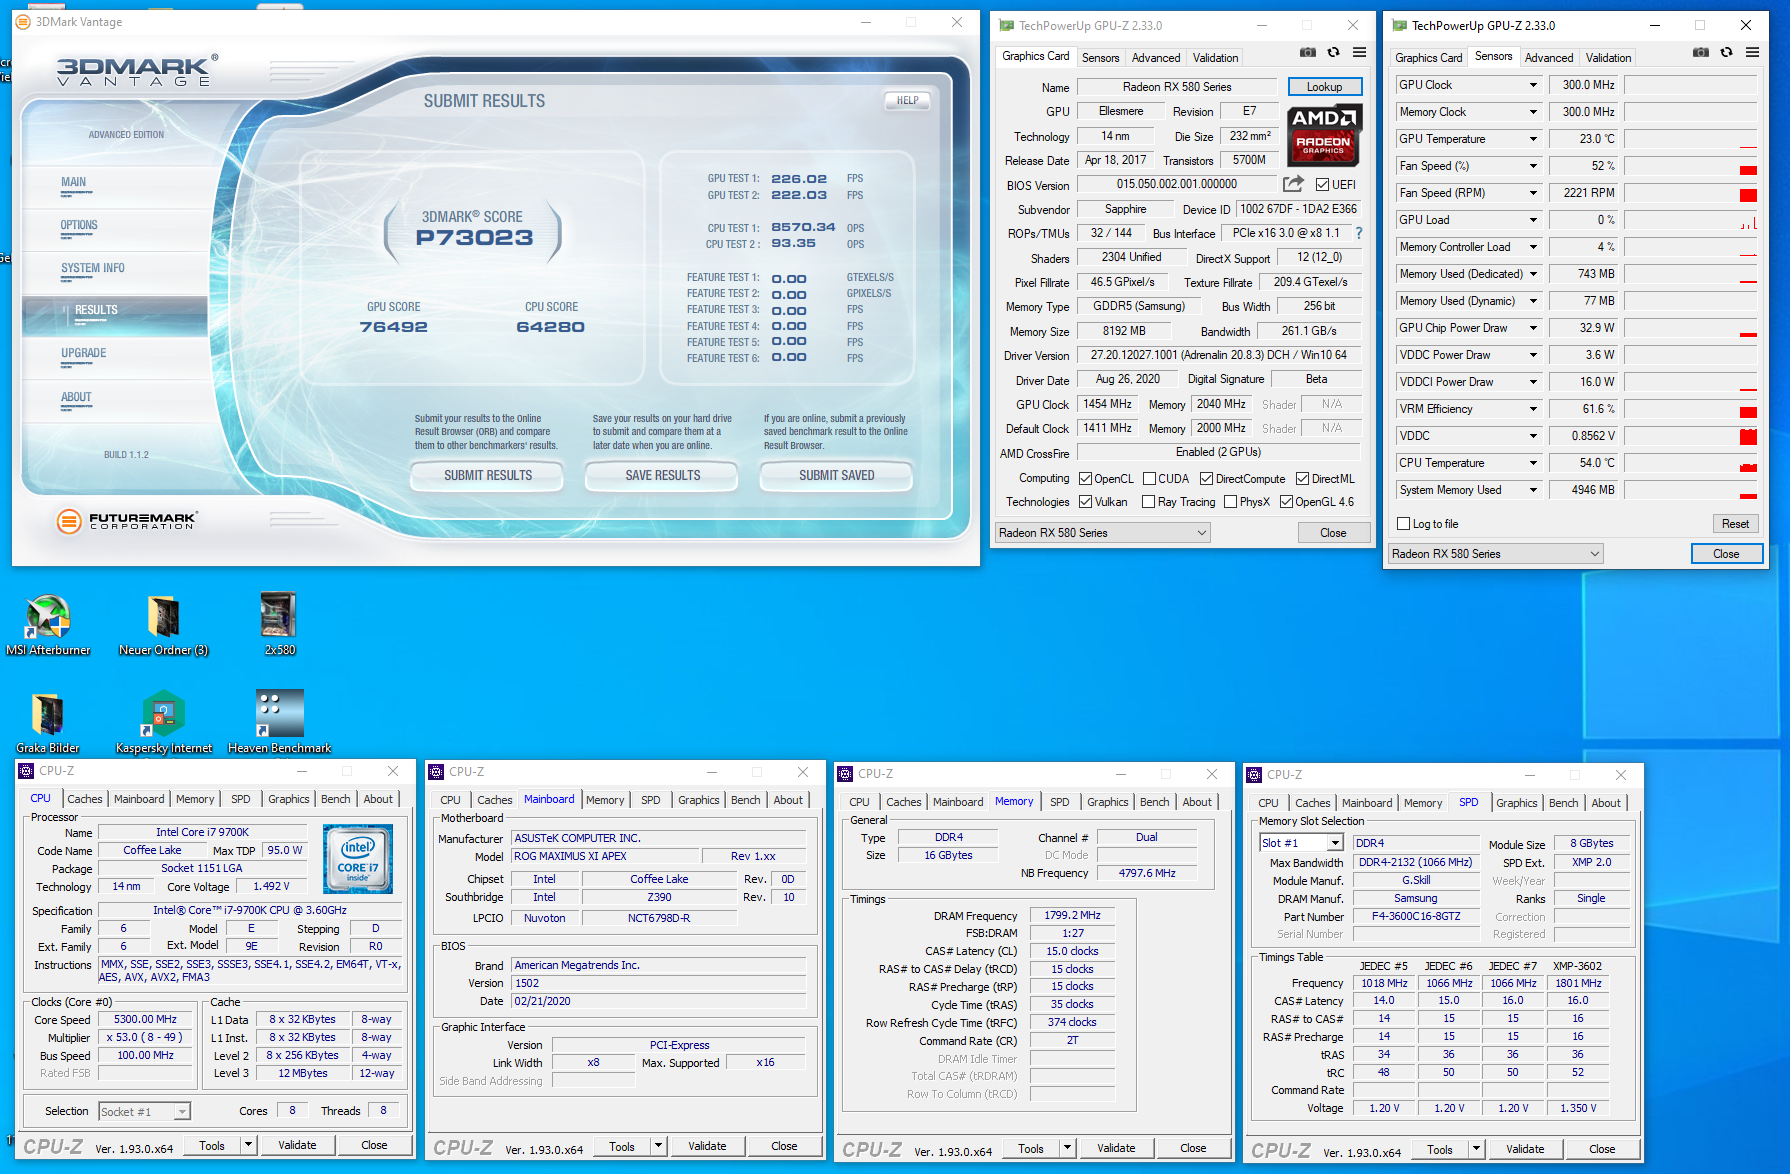Toggle Vulkan checkbox

1086,502
